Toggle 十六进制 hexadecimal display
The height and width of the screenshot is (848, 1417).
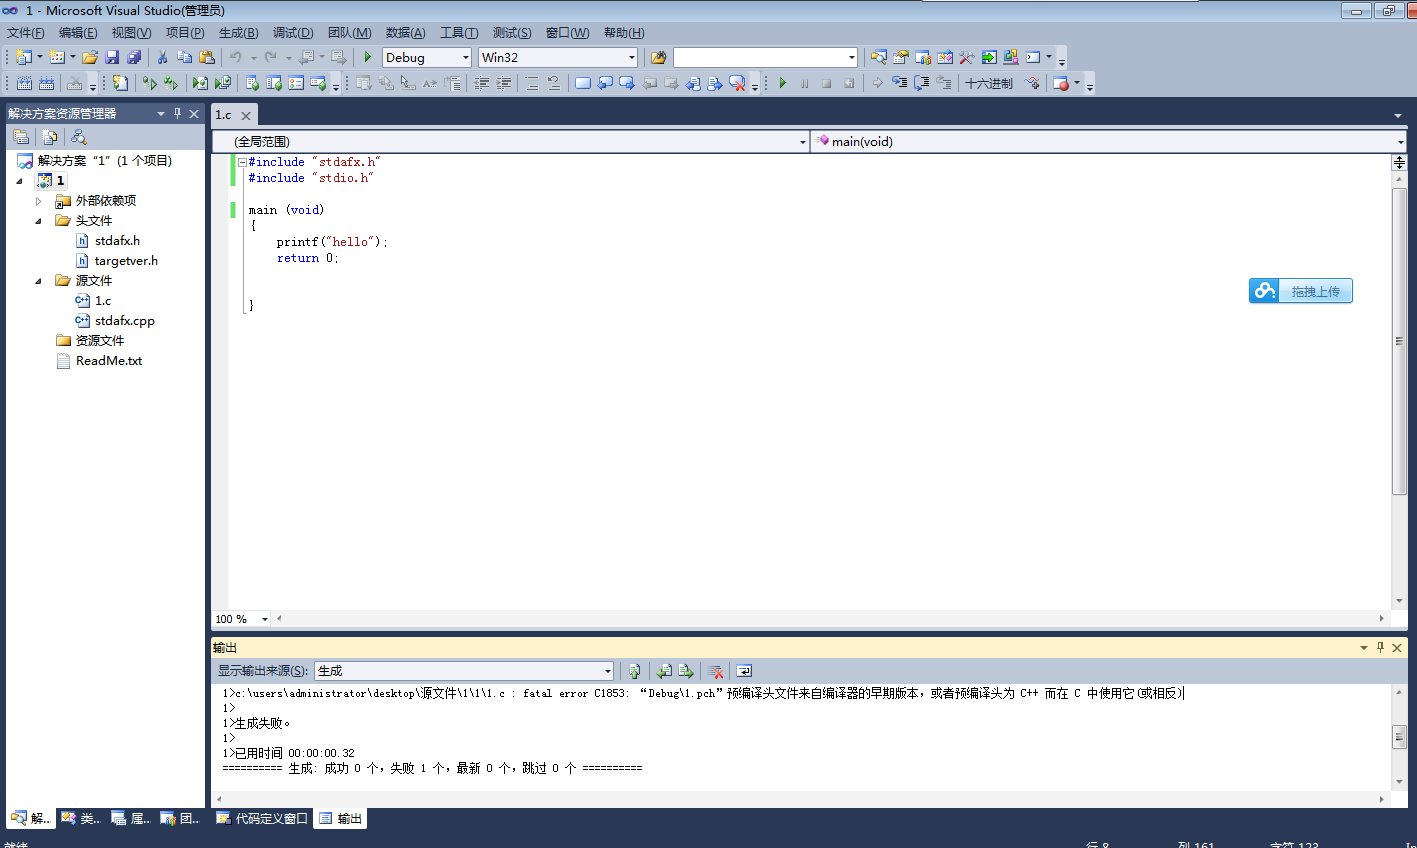(x=988, y=83)
